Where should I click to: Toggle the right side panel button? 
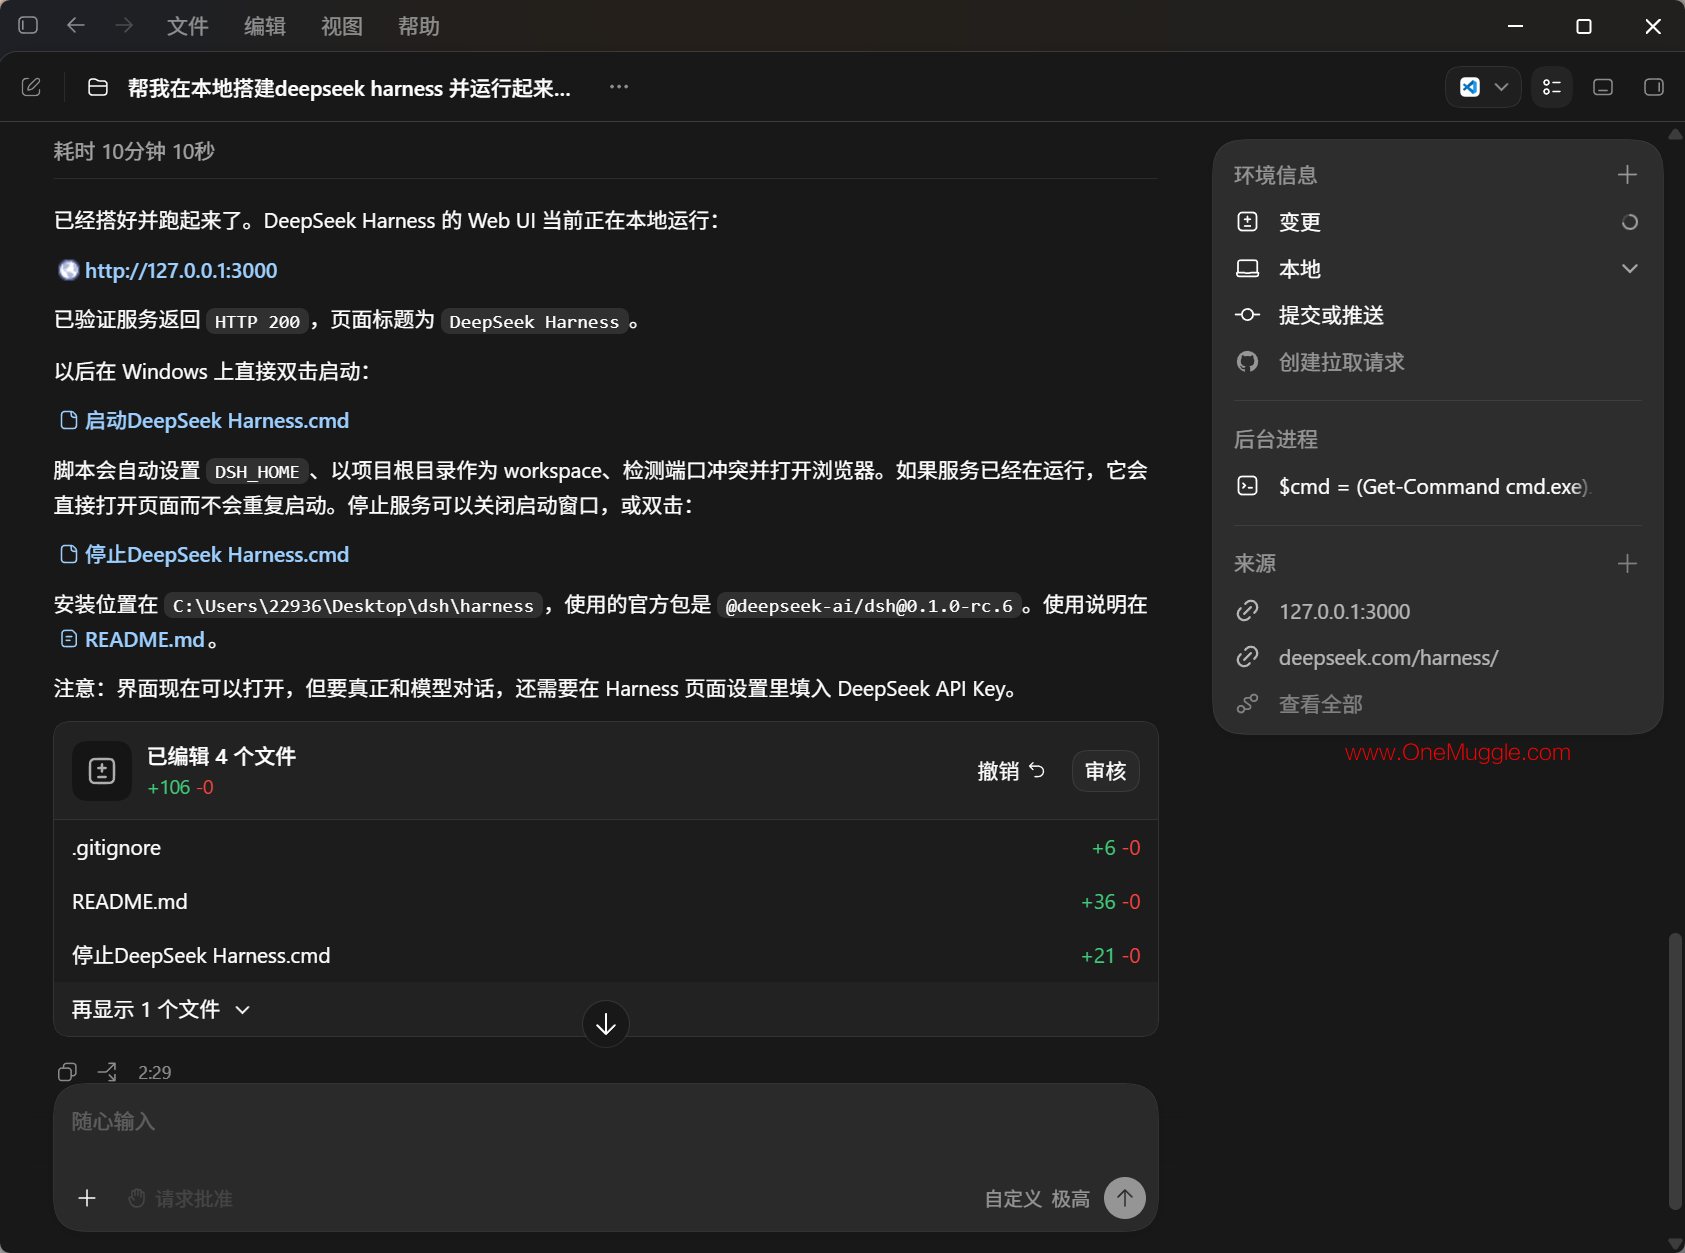point(1654,87)
